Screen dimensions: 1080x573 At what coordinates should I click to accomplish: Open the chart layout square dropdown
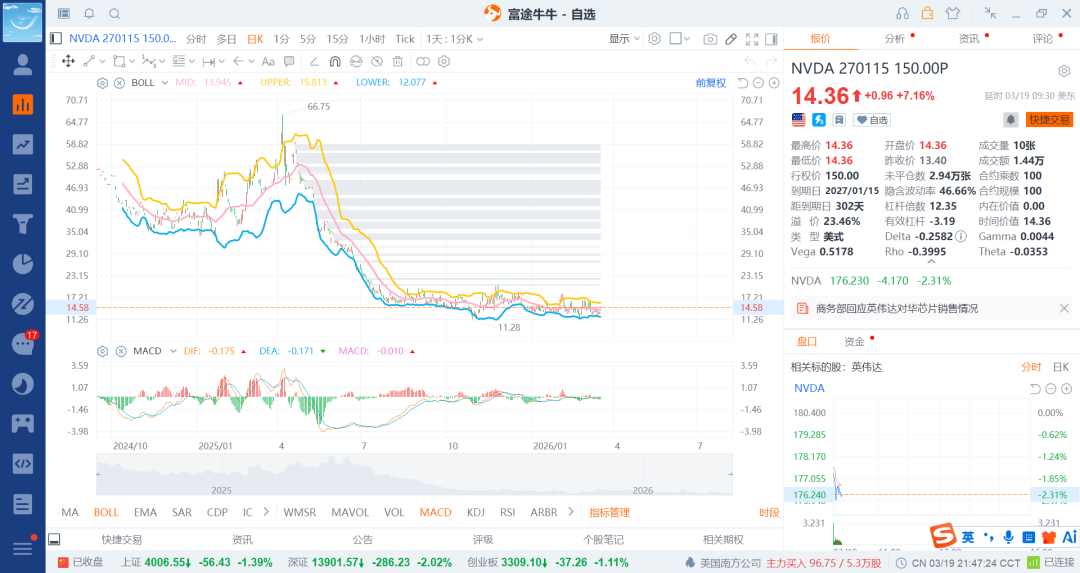(x=680, y=39)
